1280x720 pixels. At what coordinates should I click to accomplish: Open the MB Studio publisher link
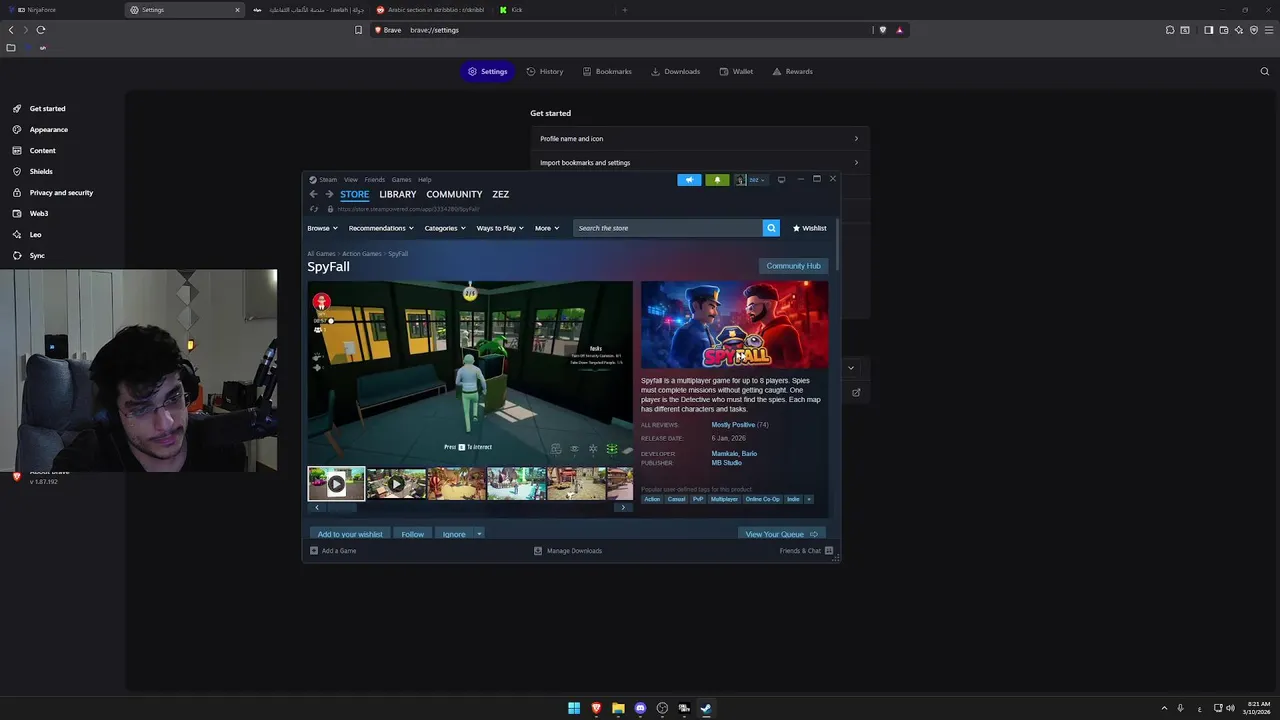tap(726, 463)
